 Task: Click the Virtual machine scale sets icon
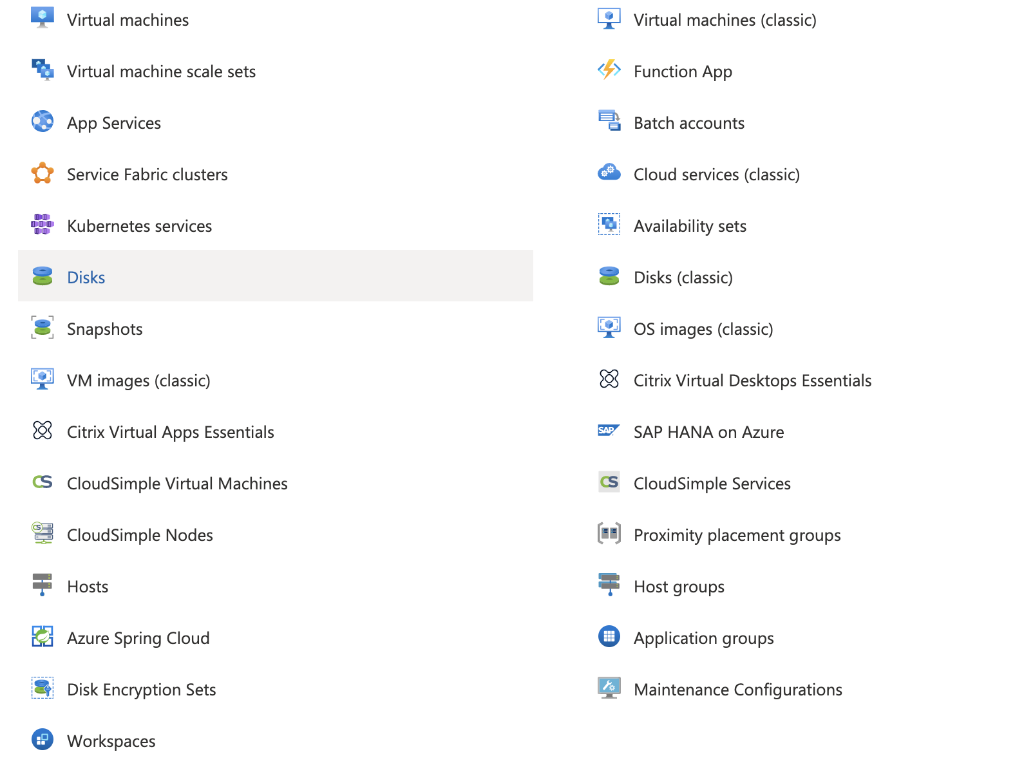click(x=42, y=69)
